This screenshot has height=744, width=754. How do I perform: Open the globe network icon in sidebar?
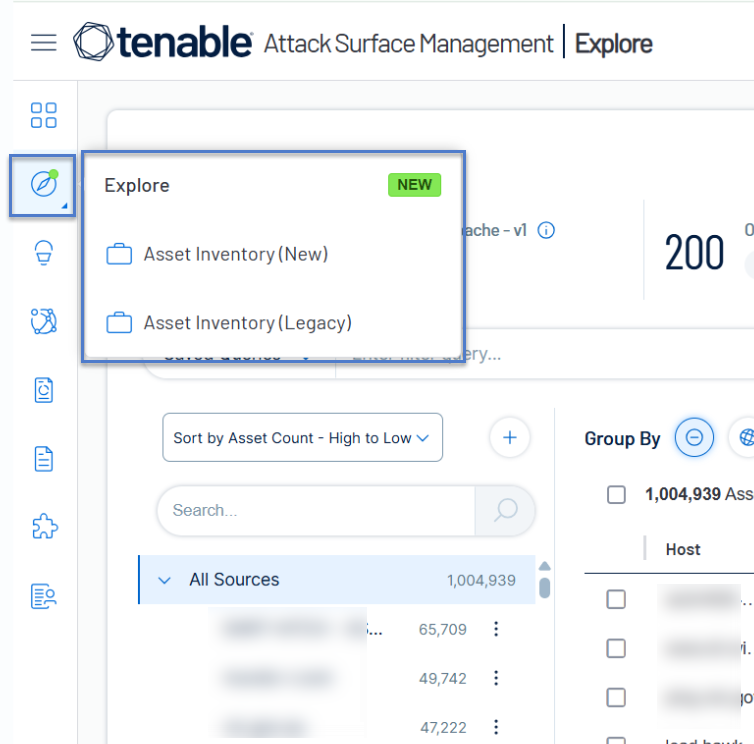(x=44, y=321)
